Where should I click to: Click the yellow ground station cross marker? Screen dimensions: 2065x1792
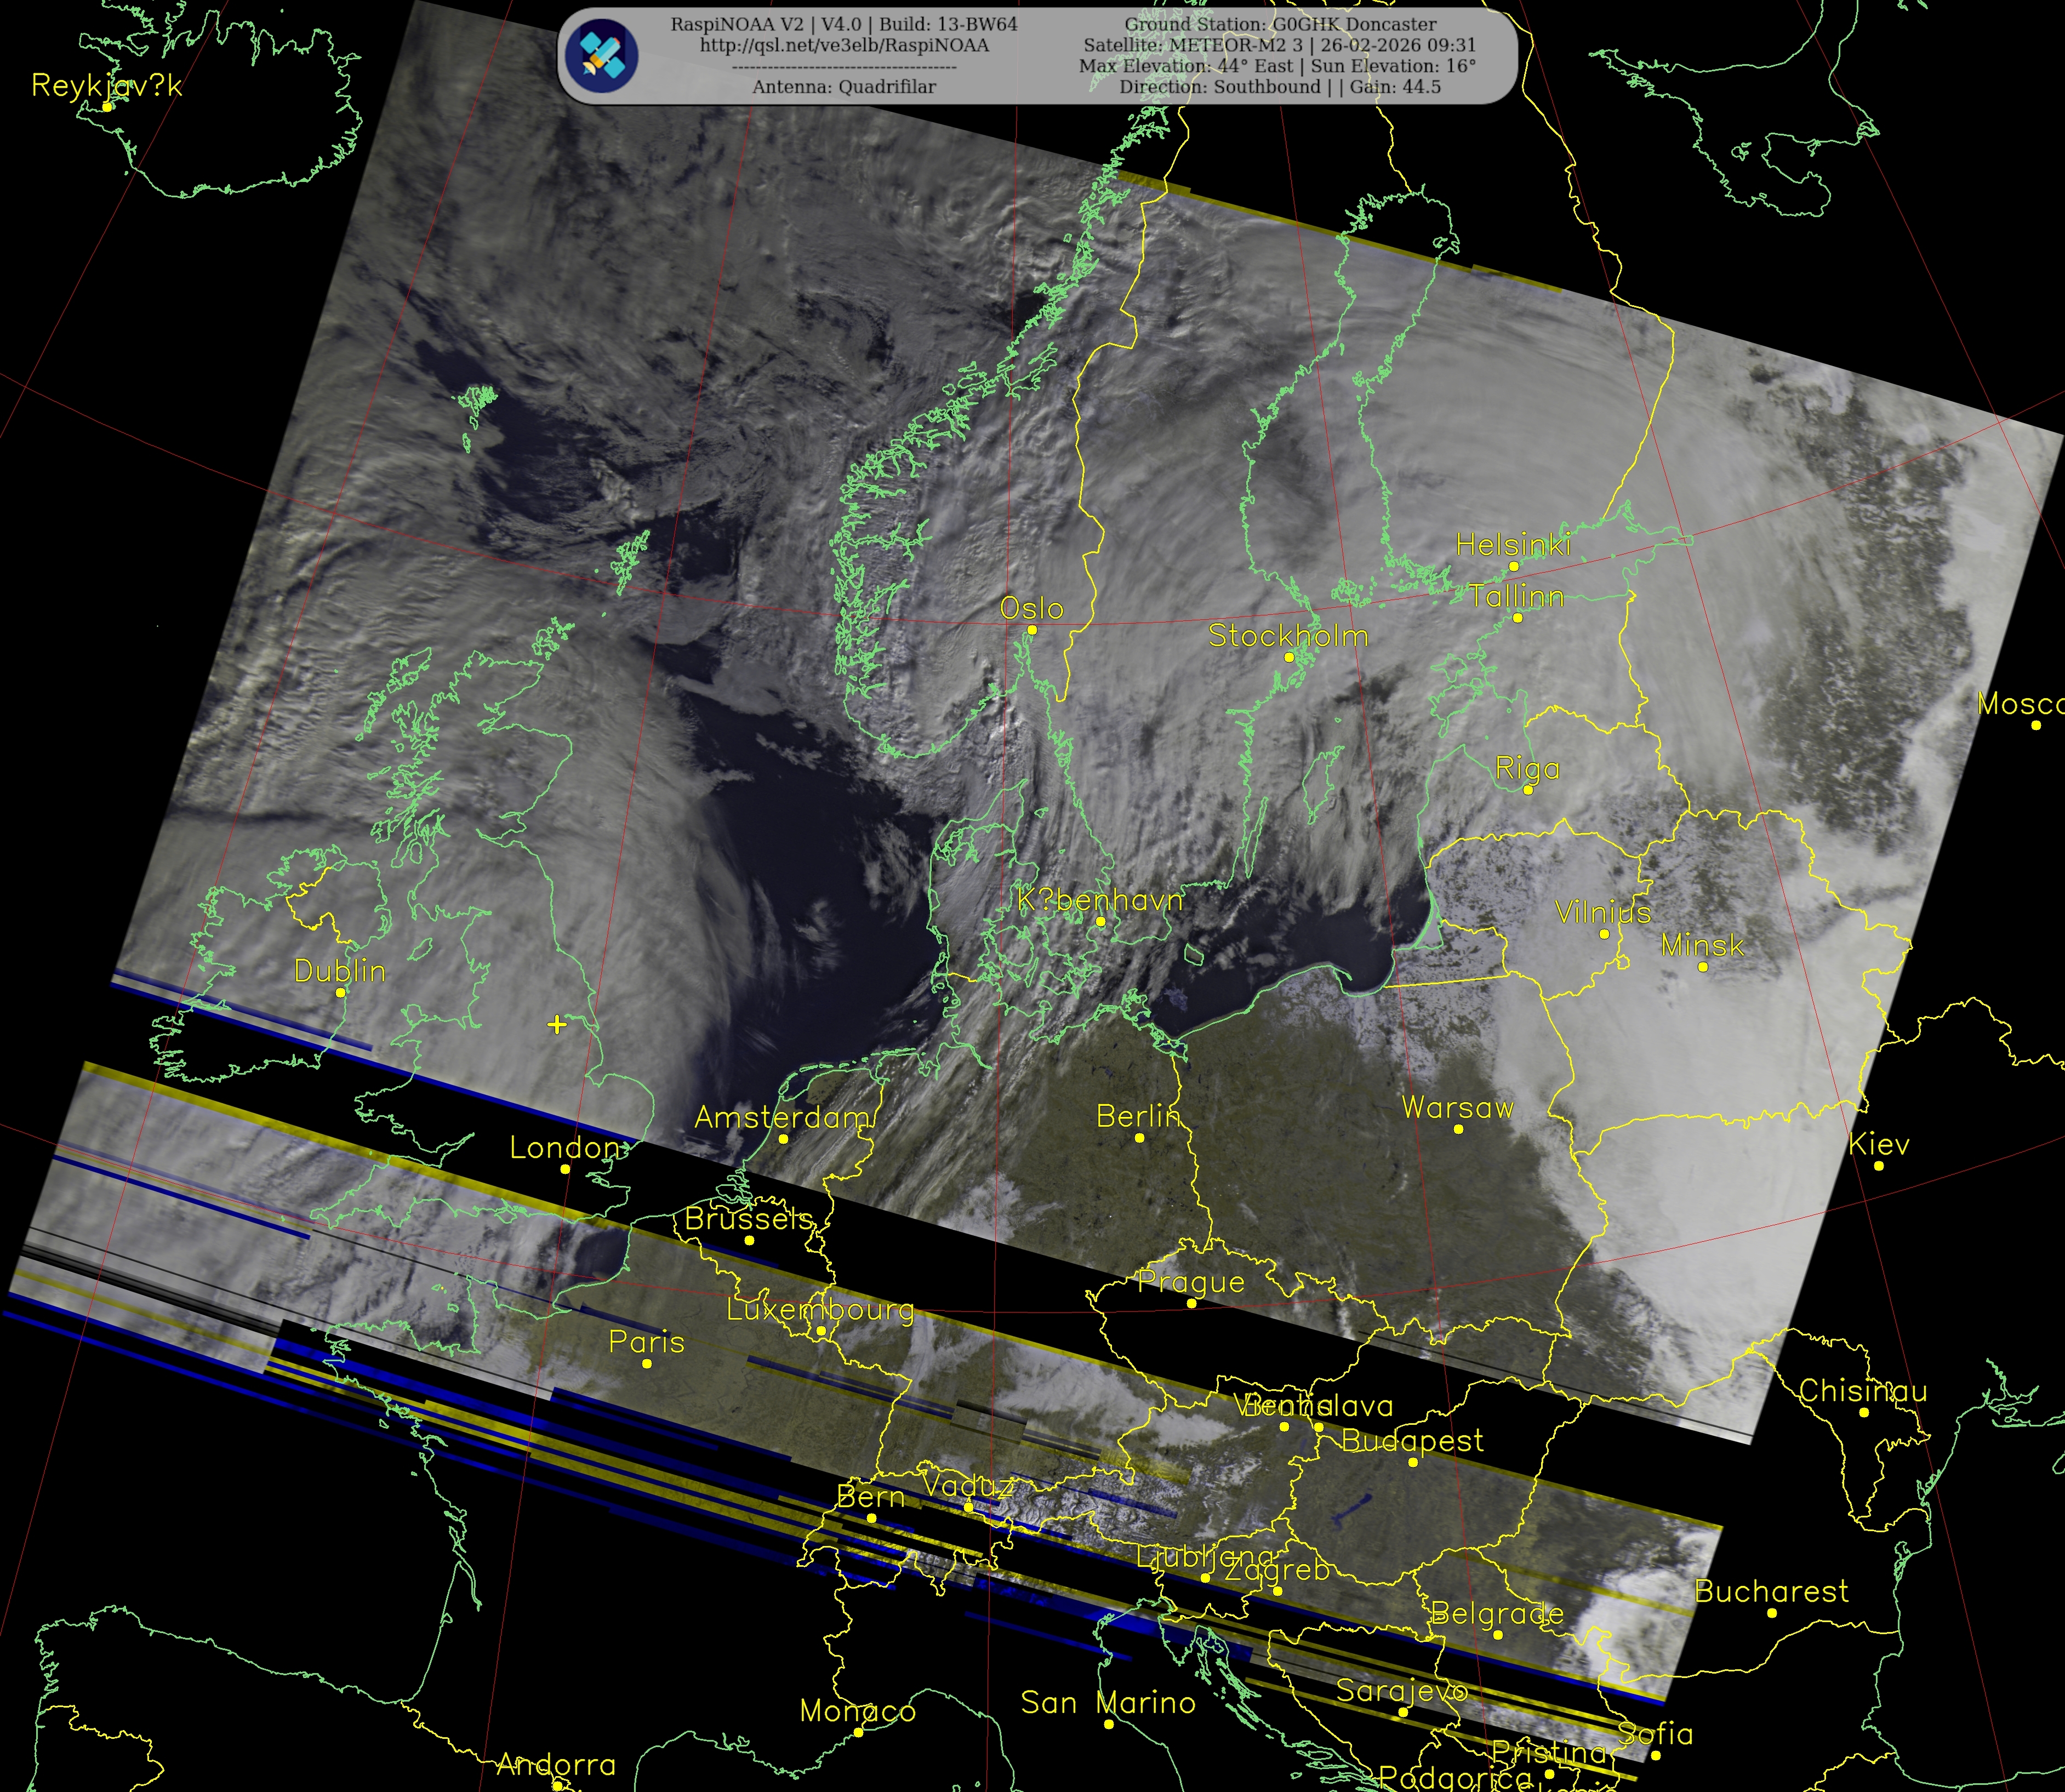[557, 1024]
